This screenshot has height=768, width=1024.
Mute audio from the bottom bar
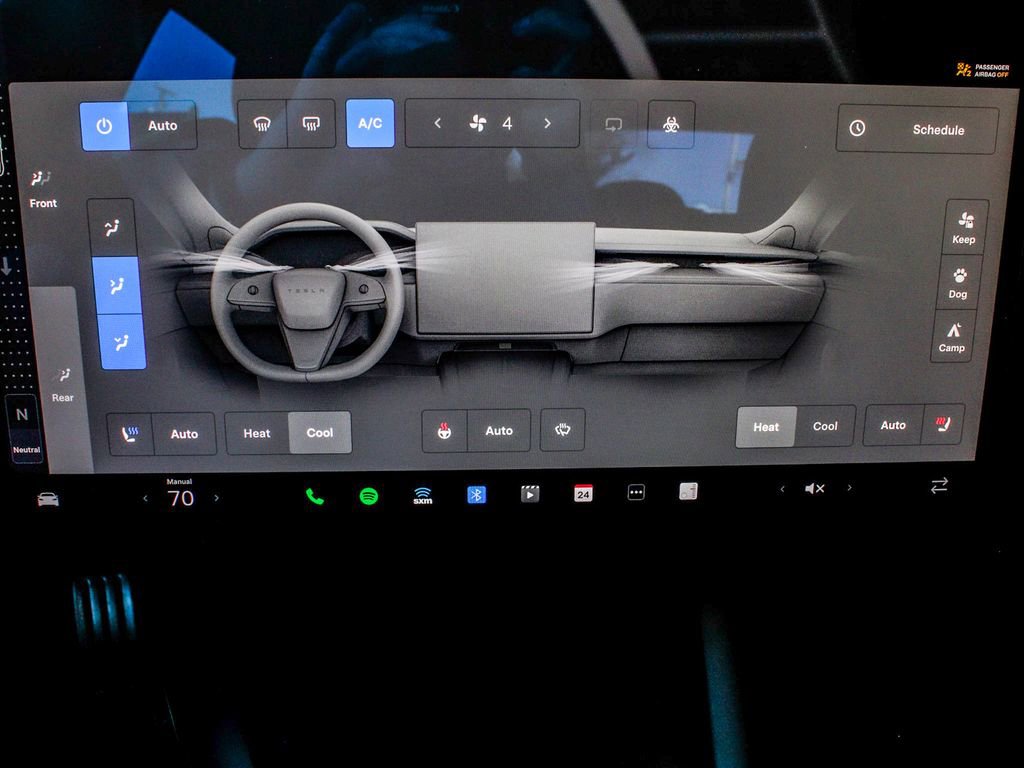tap(814, 489)
